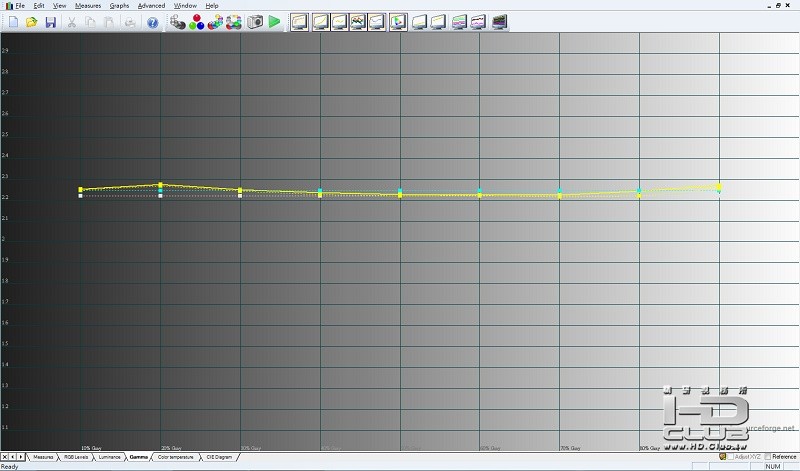Toggle the CIE diagram monitor icon with color triangle

(398, 22)
